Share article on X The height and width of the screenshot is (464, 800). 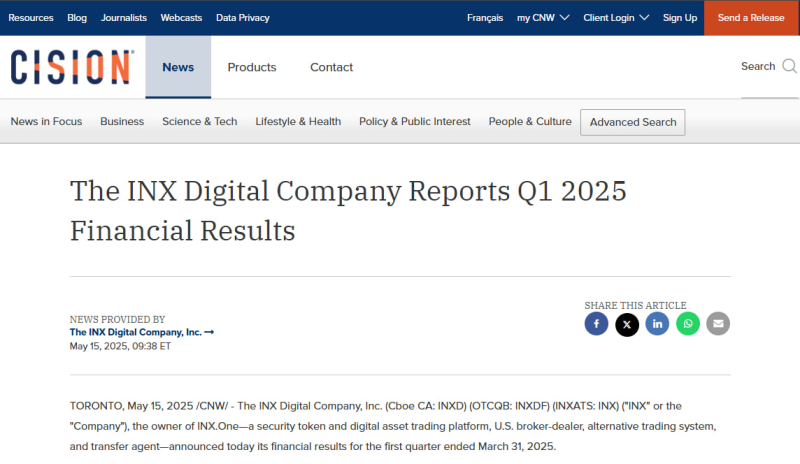point(627,324)
